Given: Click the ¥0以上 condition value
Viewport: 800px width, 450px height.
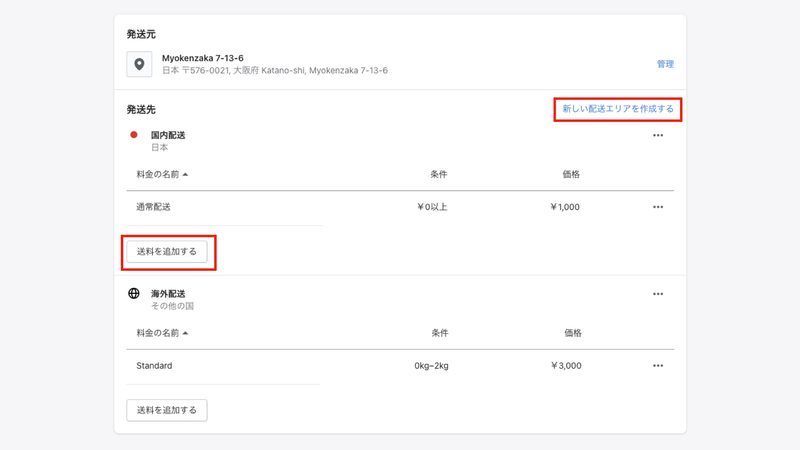Looking at the screenshot, I should (432, 207).
